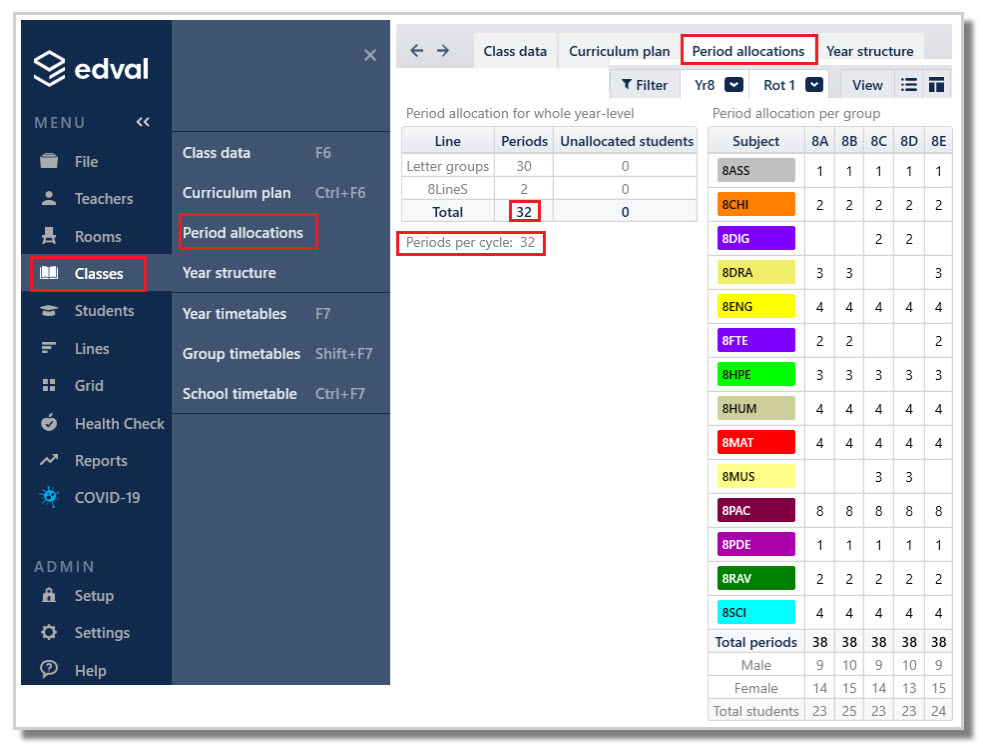Click the Unallocated students column header
Viewport: 983px width, 749px height.
626,141
